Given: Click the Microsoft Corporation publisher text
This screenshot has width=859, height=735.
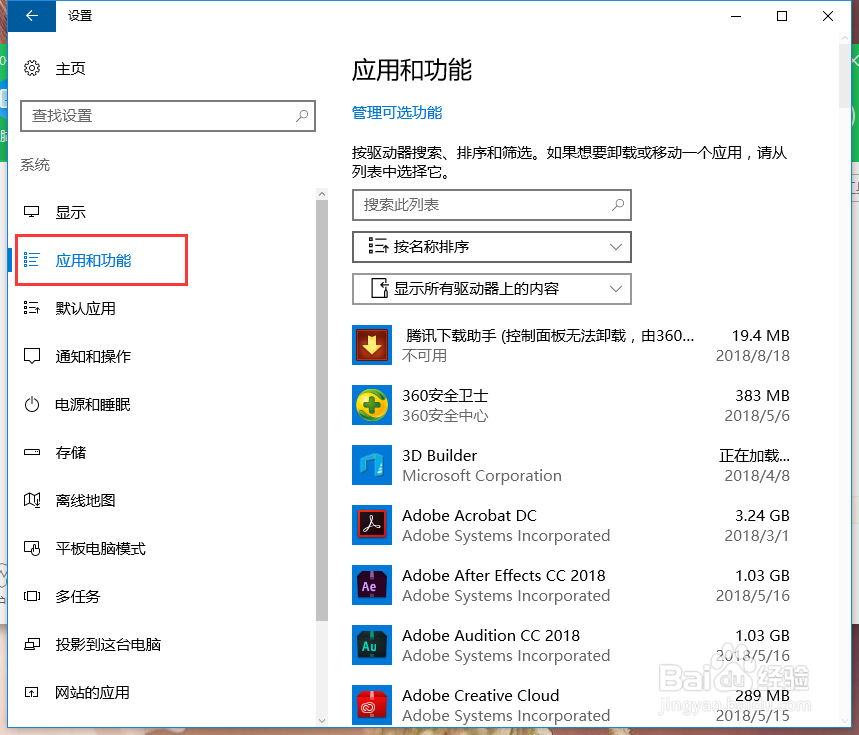Looking at the screenshot, I should (482, 475).
